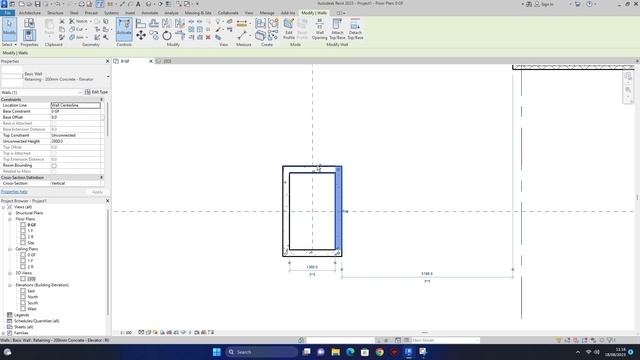Image resolution: width=640 pixels, height=360 pixels.
Task: Click the Properties palette icon in ribbon
Action: point(29,35)
